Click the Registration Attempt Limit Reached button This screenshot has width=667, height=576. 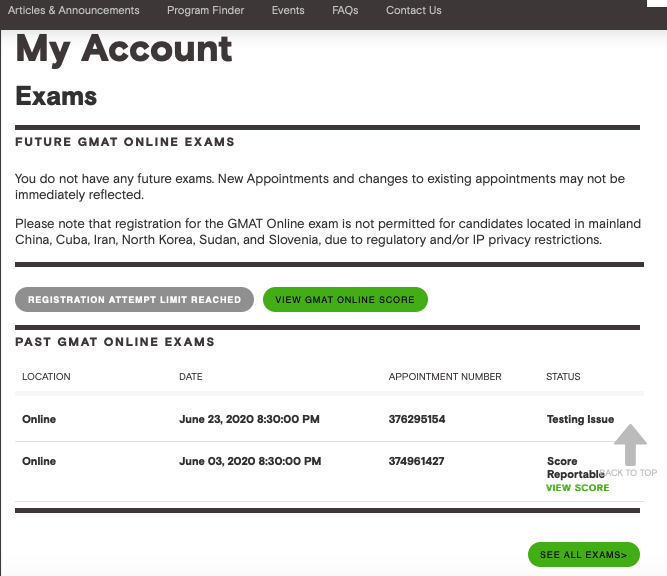134,299
